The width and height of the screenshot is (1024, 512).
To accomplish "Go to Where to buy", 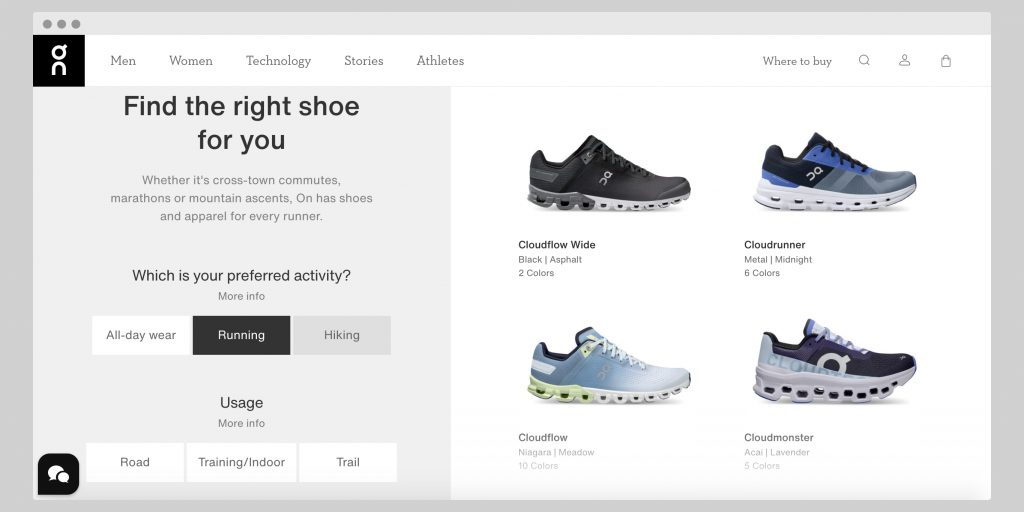I will tap(797, 61).
